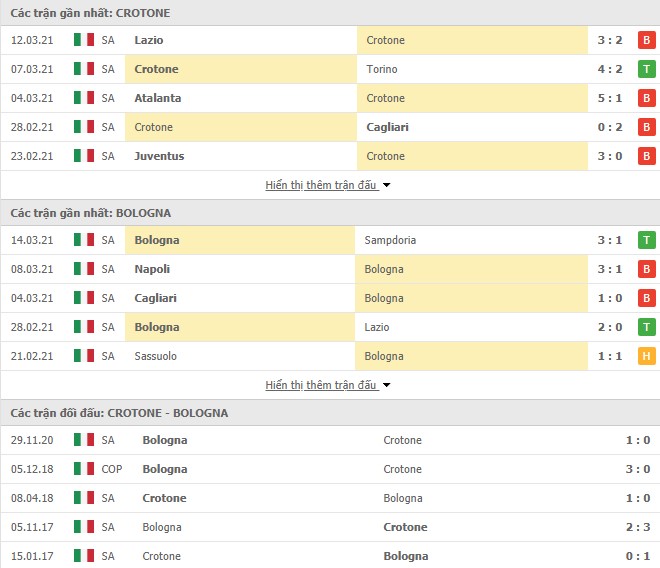Expand more Bologna matches with the arrow
Image resolution: width=660 pixels, height=568 pixels.
pyautogui.click(x=386, y=385)
